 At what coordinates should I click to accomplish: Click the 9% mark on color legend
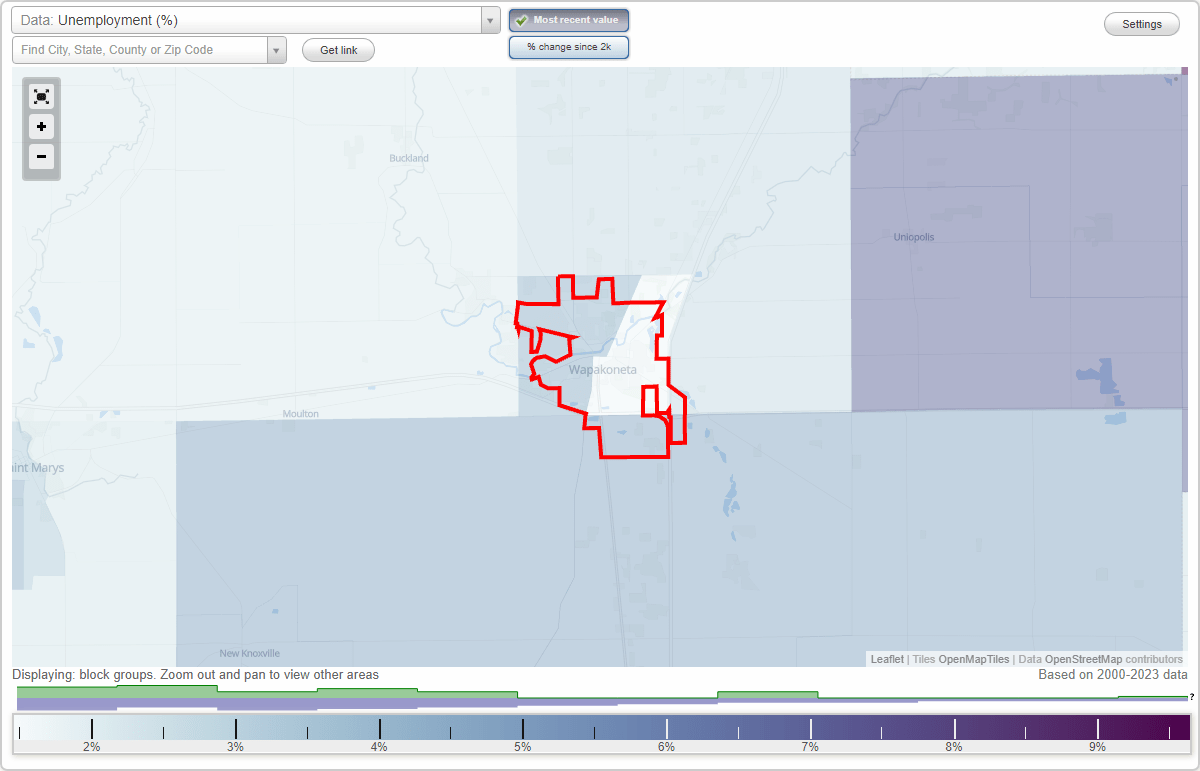point(1097,747)
